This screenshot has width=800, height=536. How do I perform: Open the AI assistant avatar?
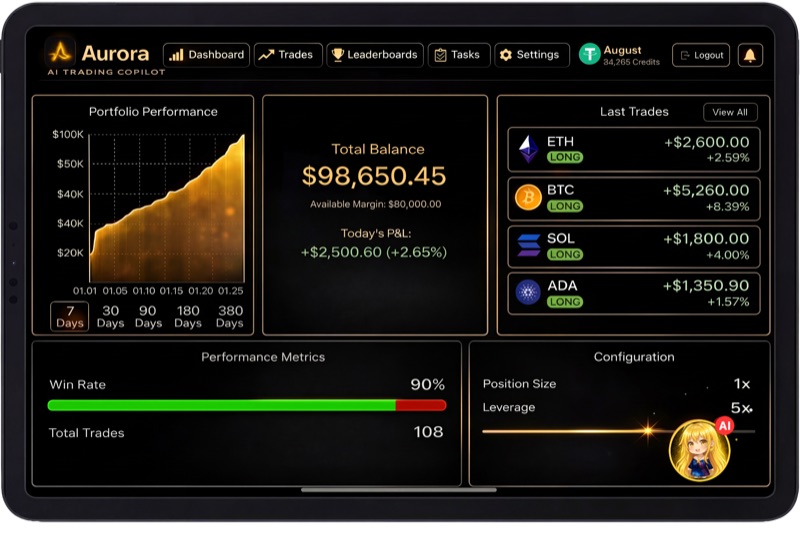699,451
